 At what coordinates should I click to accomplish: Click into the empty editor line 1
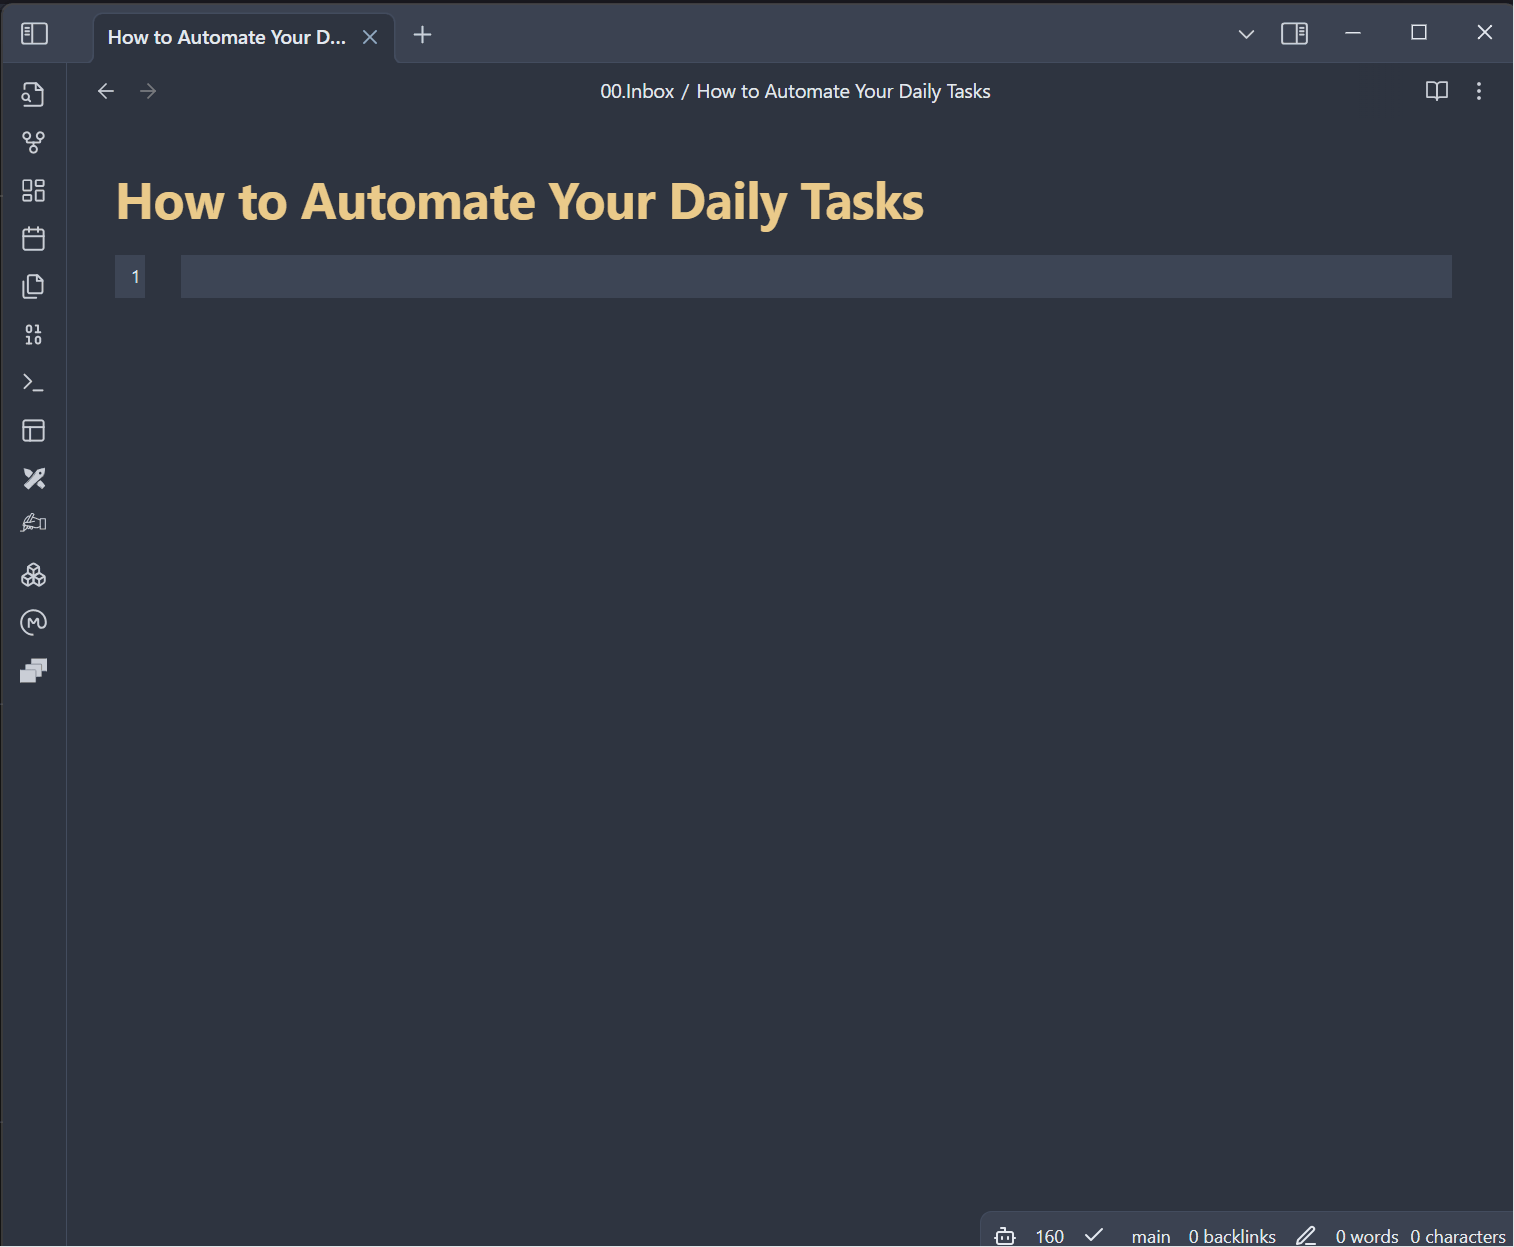point(815,277)
